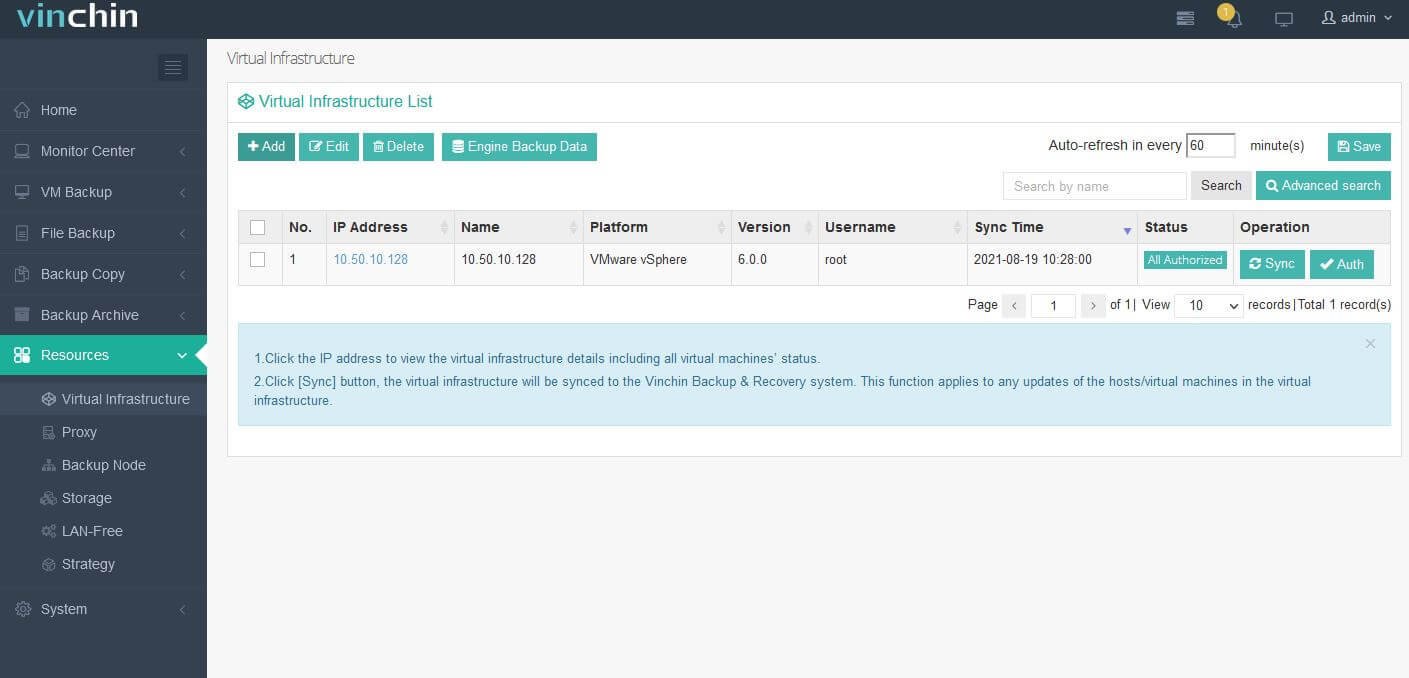Go to next page arrow

click(x=1093, y=305)
